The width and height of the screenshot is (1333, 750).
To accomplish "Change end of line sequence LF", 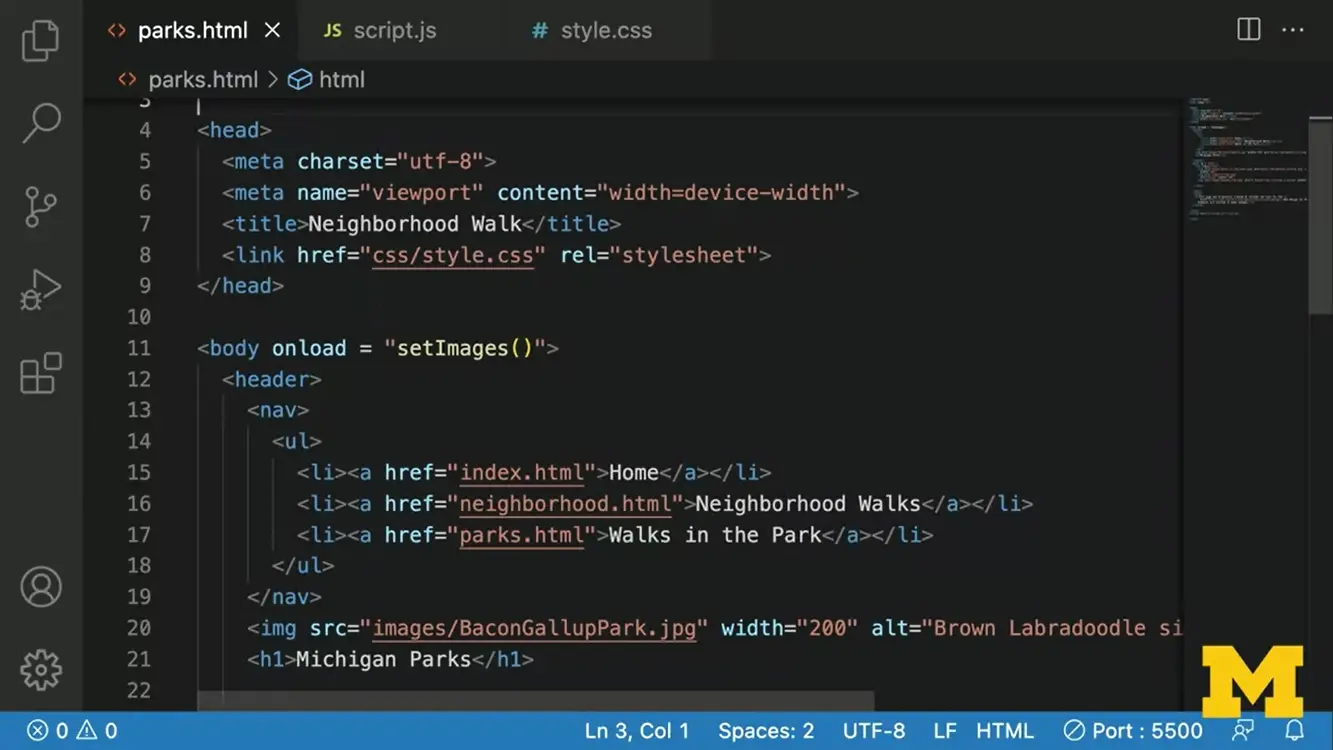I will click(x=945, y=731).
